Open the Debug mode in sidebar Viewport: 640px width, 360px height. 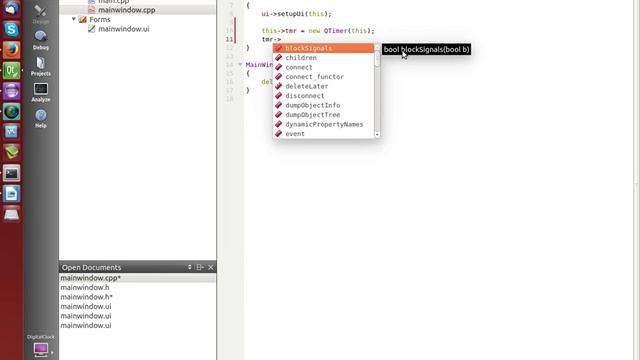(40, 40)
